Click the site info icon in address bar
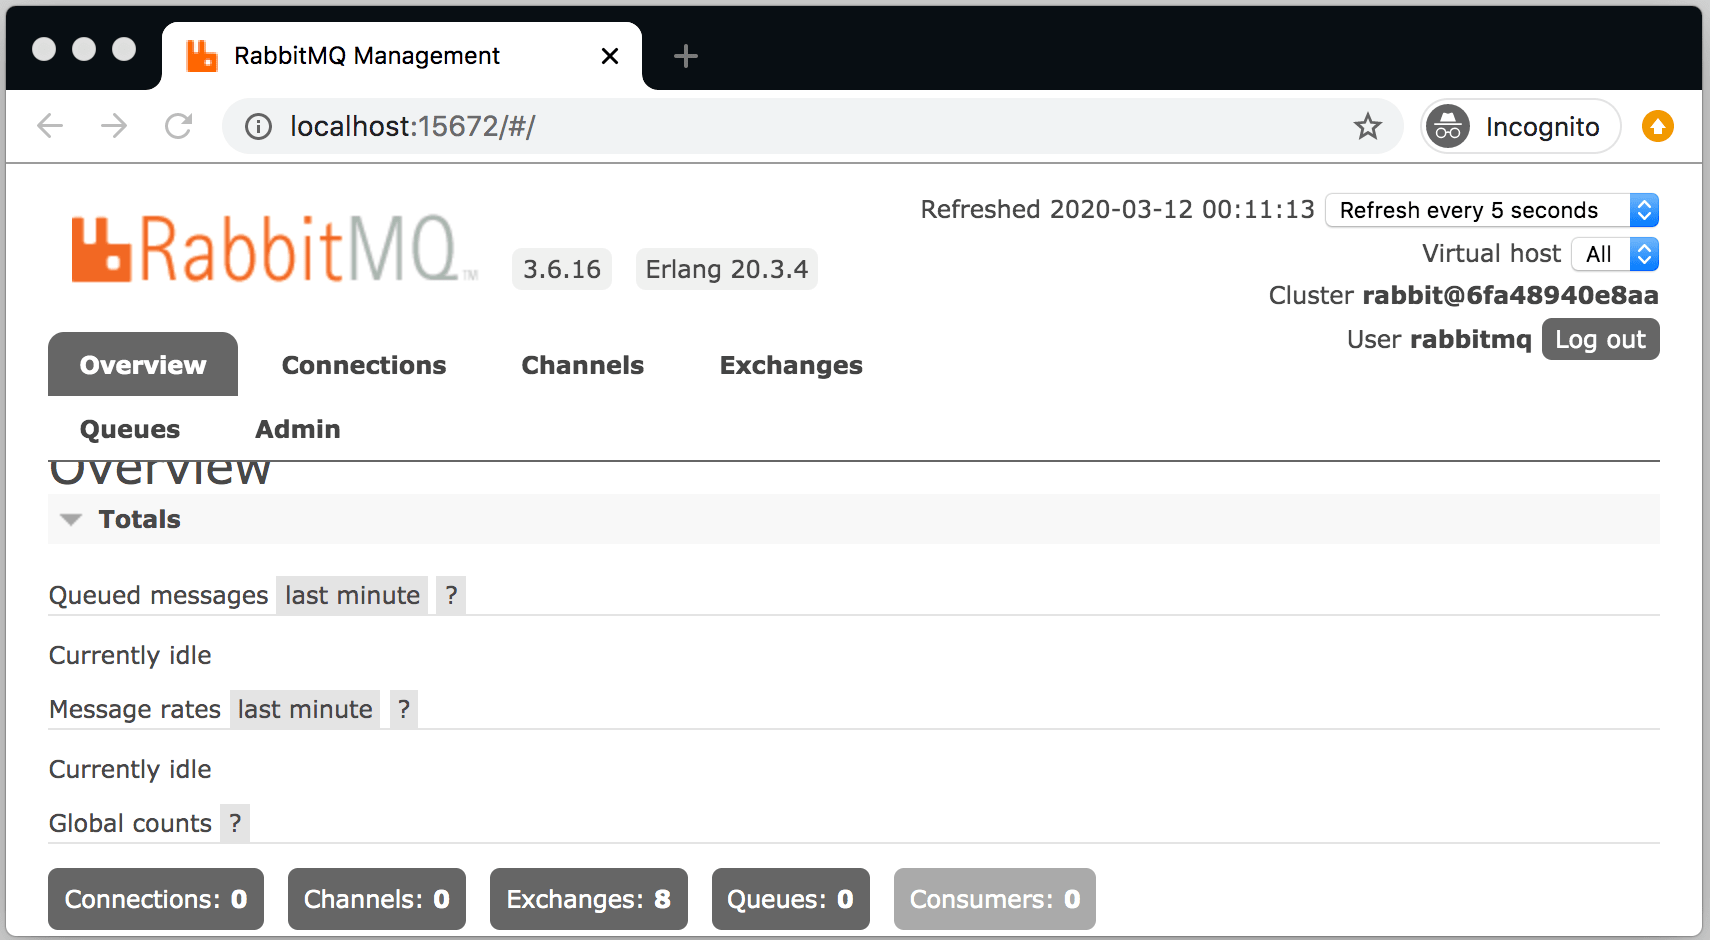Image resolution: width=1710 pixels, height=940 pixels. point(257,126)
